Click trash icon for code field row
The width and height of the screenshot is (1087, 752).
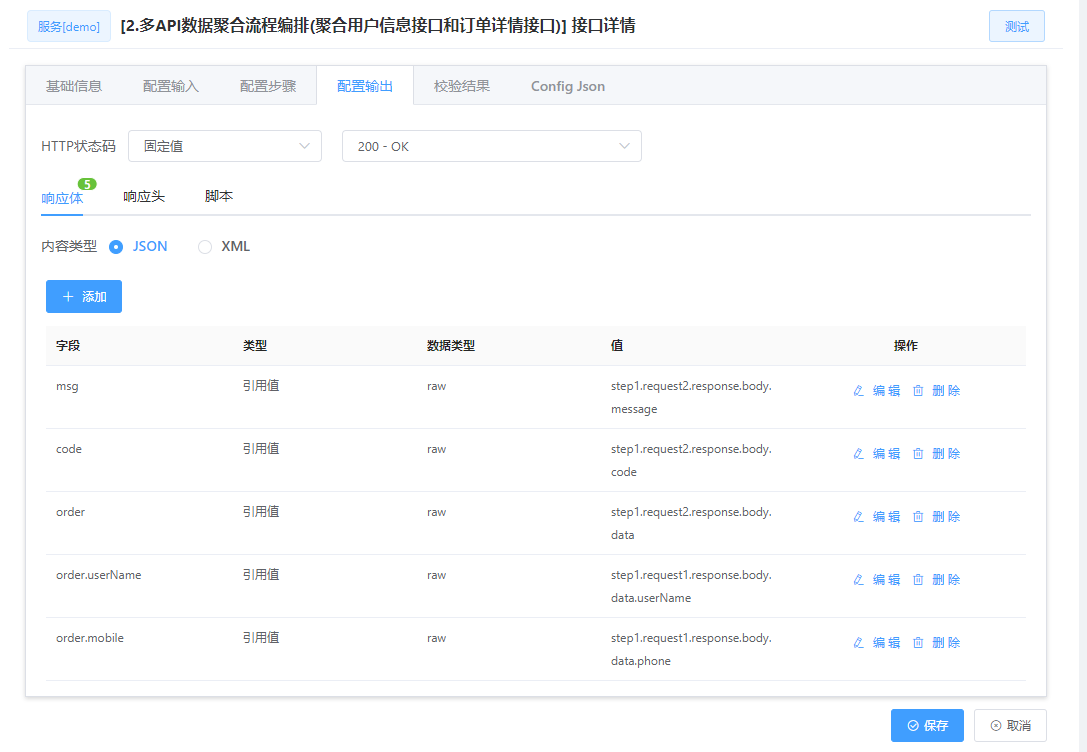[918, 454]
